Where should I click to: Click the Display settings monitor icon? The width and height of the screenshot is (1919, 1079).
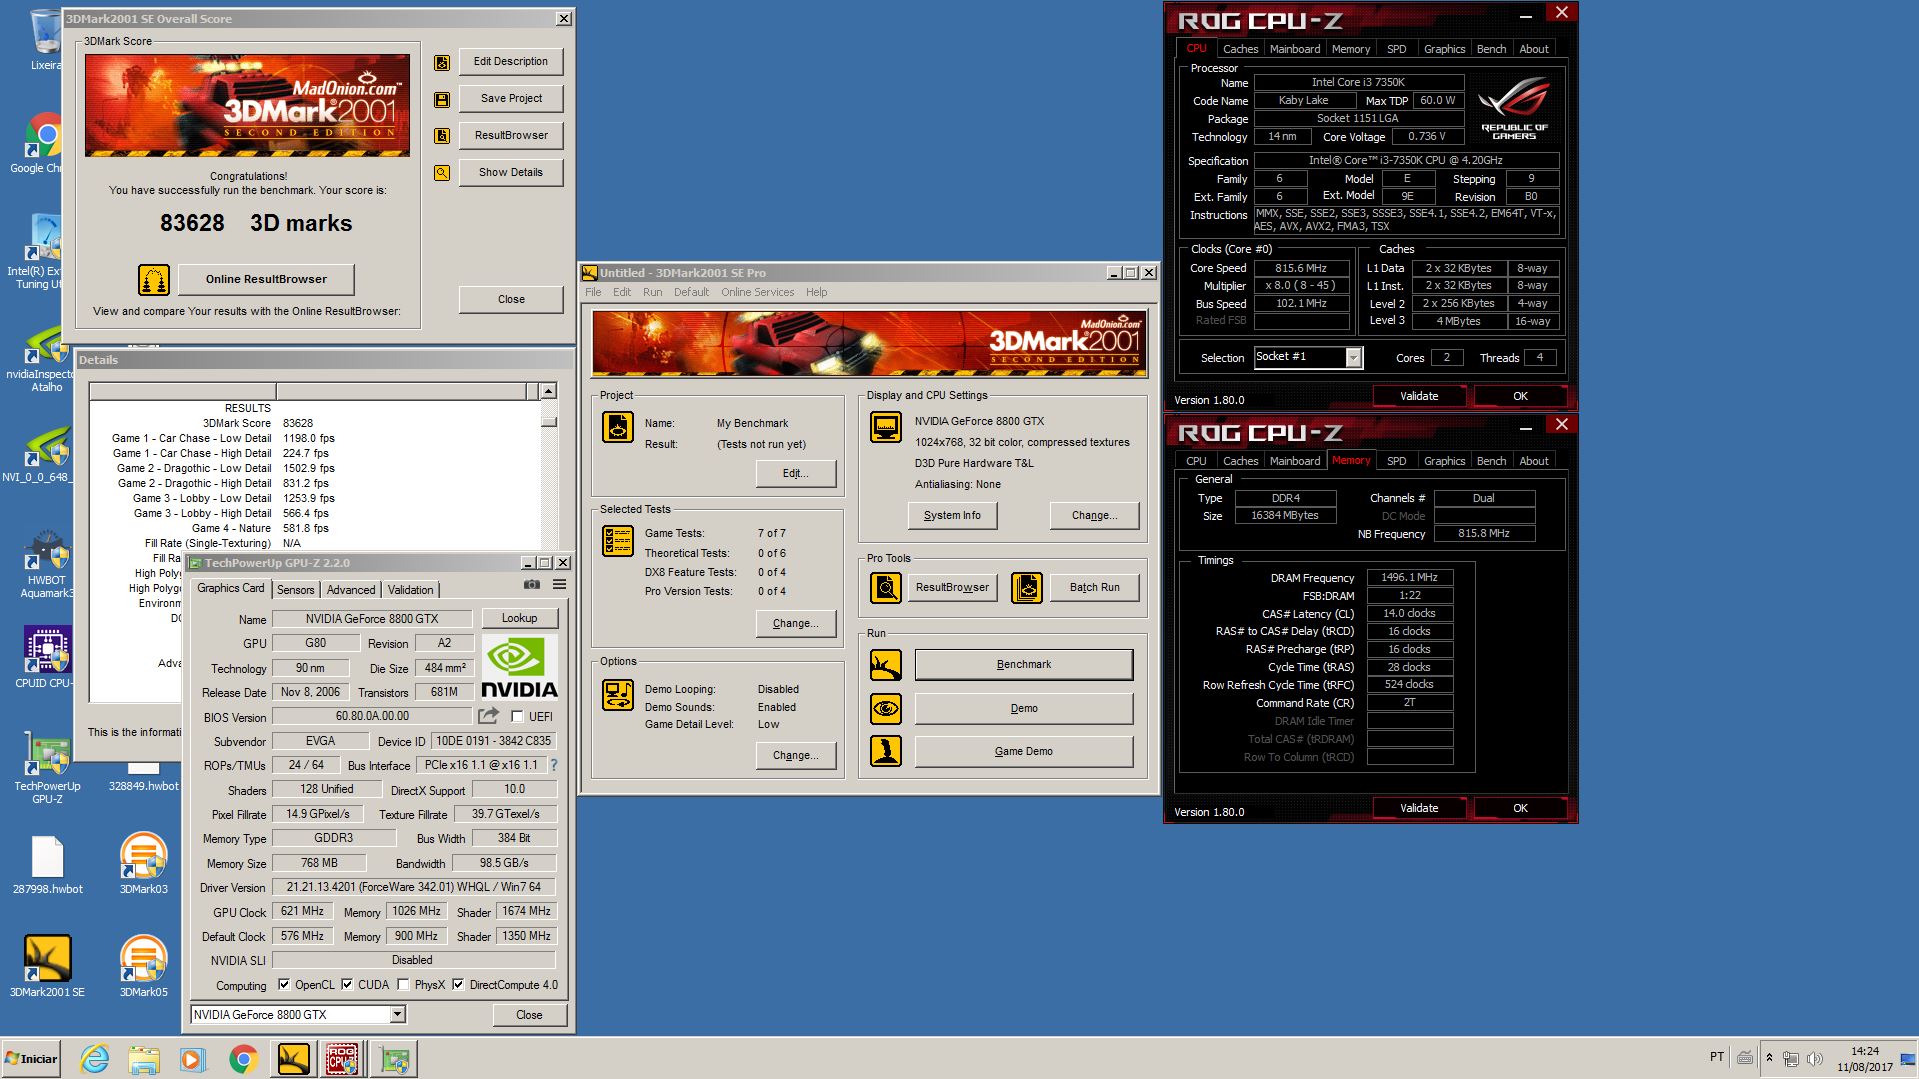886,427
